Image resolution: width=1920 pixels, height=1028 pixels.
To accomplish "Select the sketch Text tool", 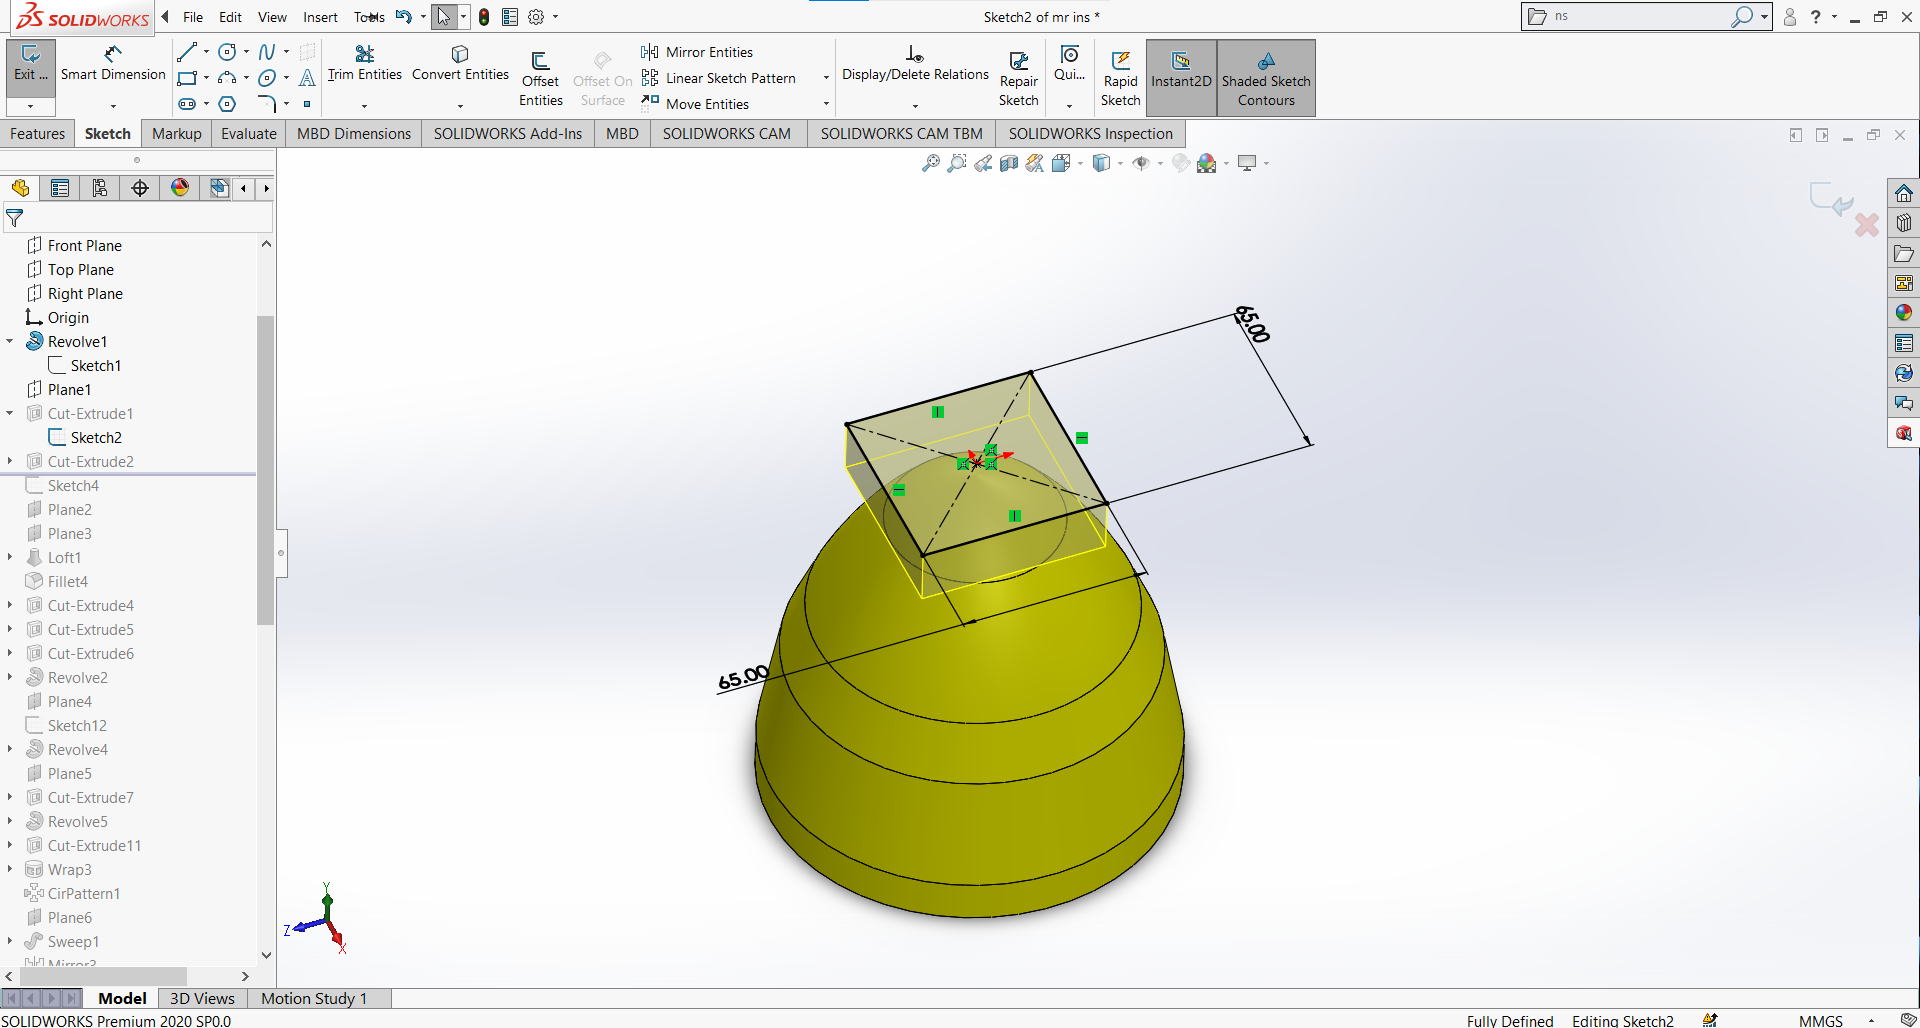I will point(308,78).
